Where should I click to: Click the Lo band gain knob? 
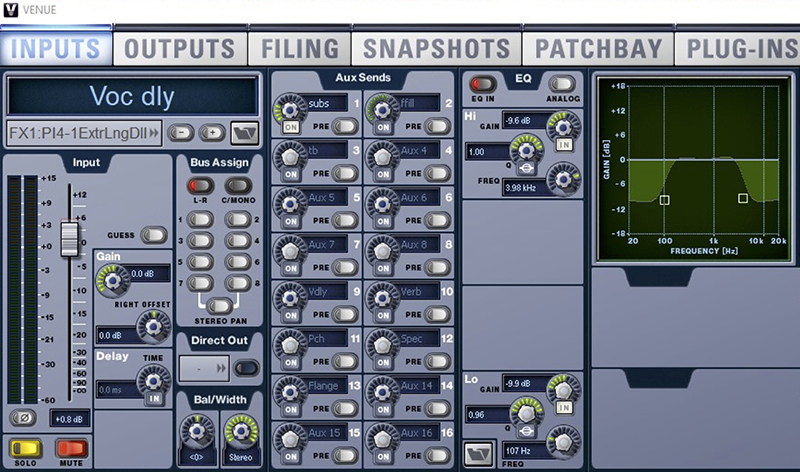[x=563, y=390]
